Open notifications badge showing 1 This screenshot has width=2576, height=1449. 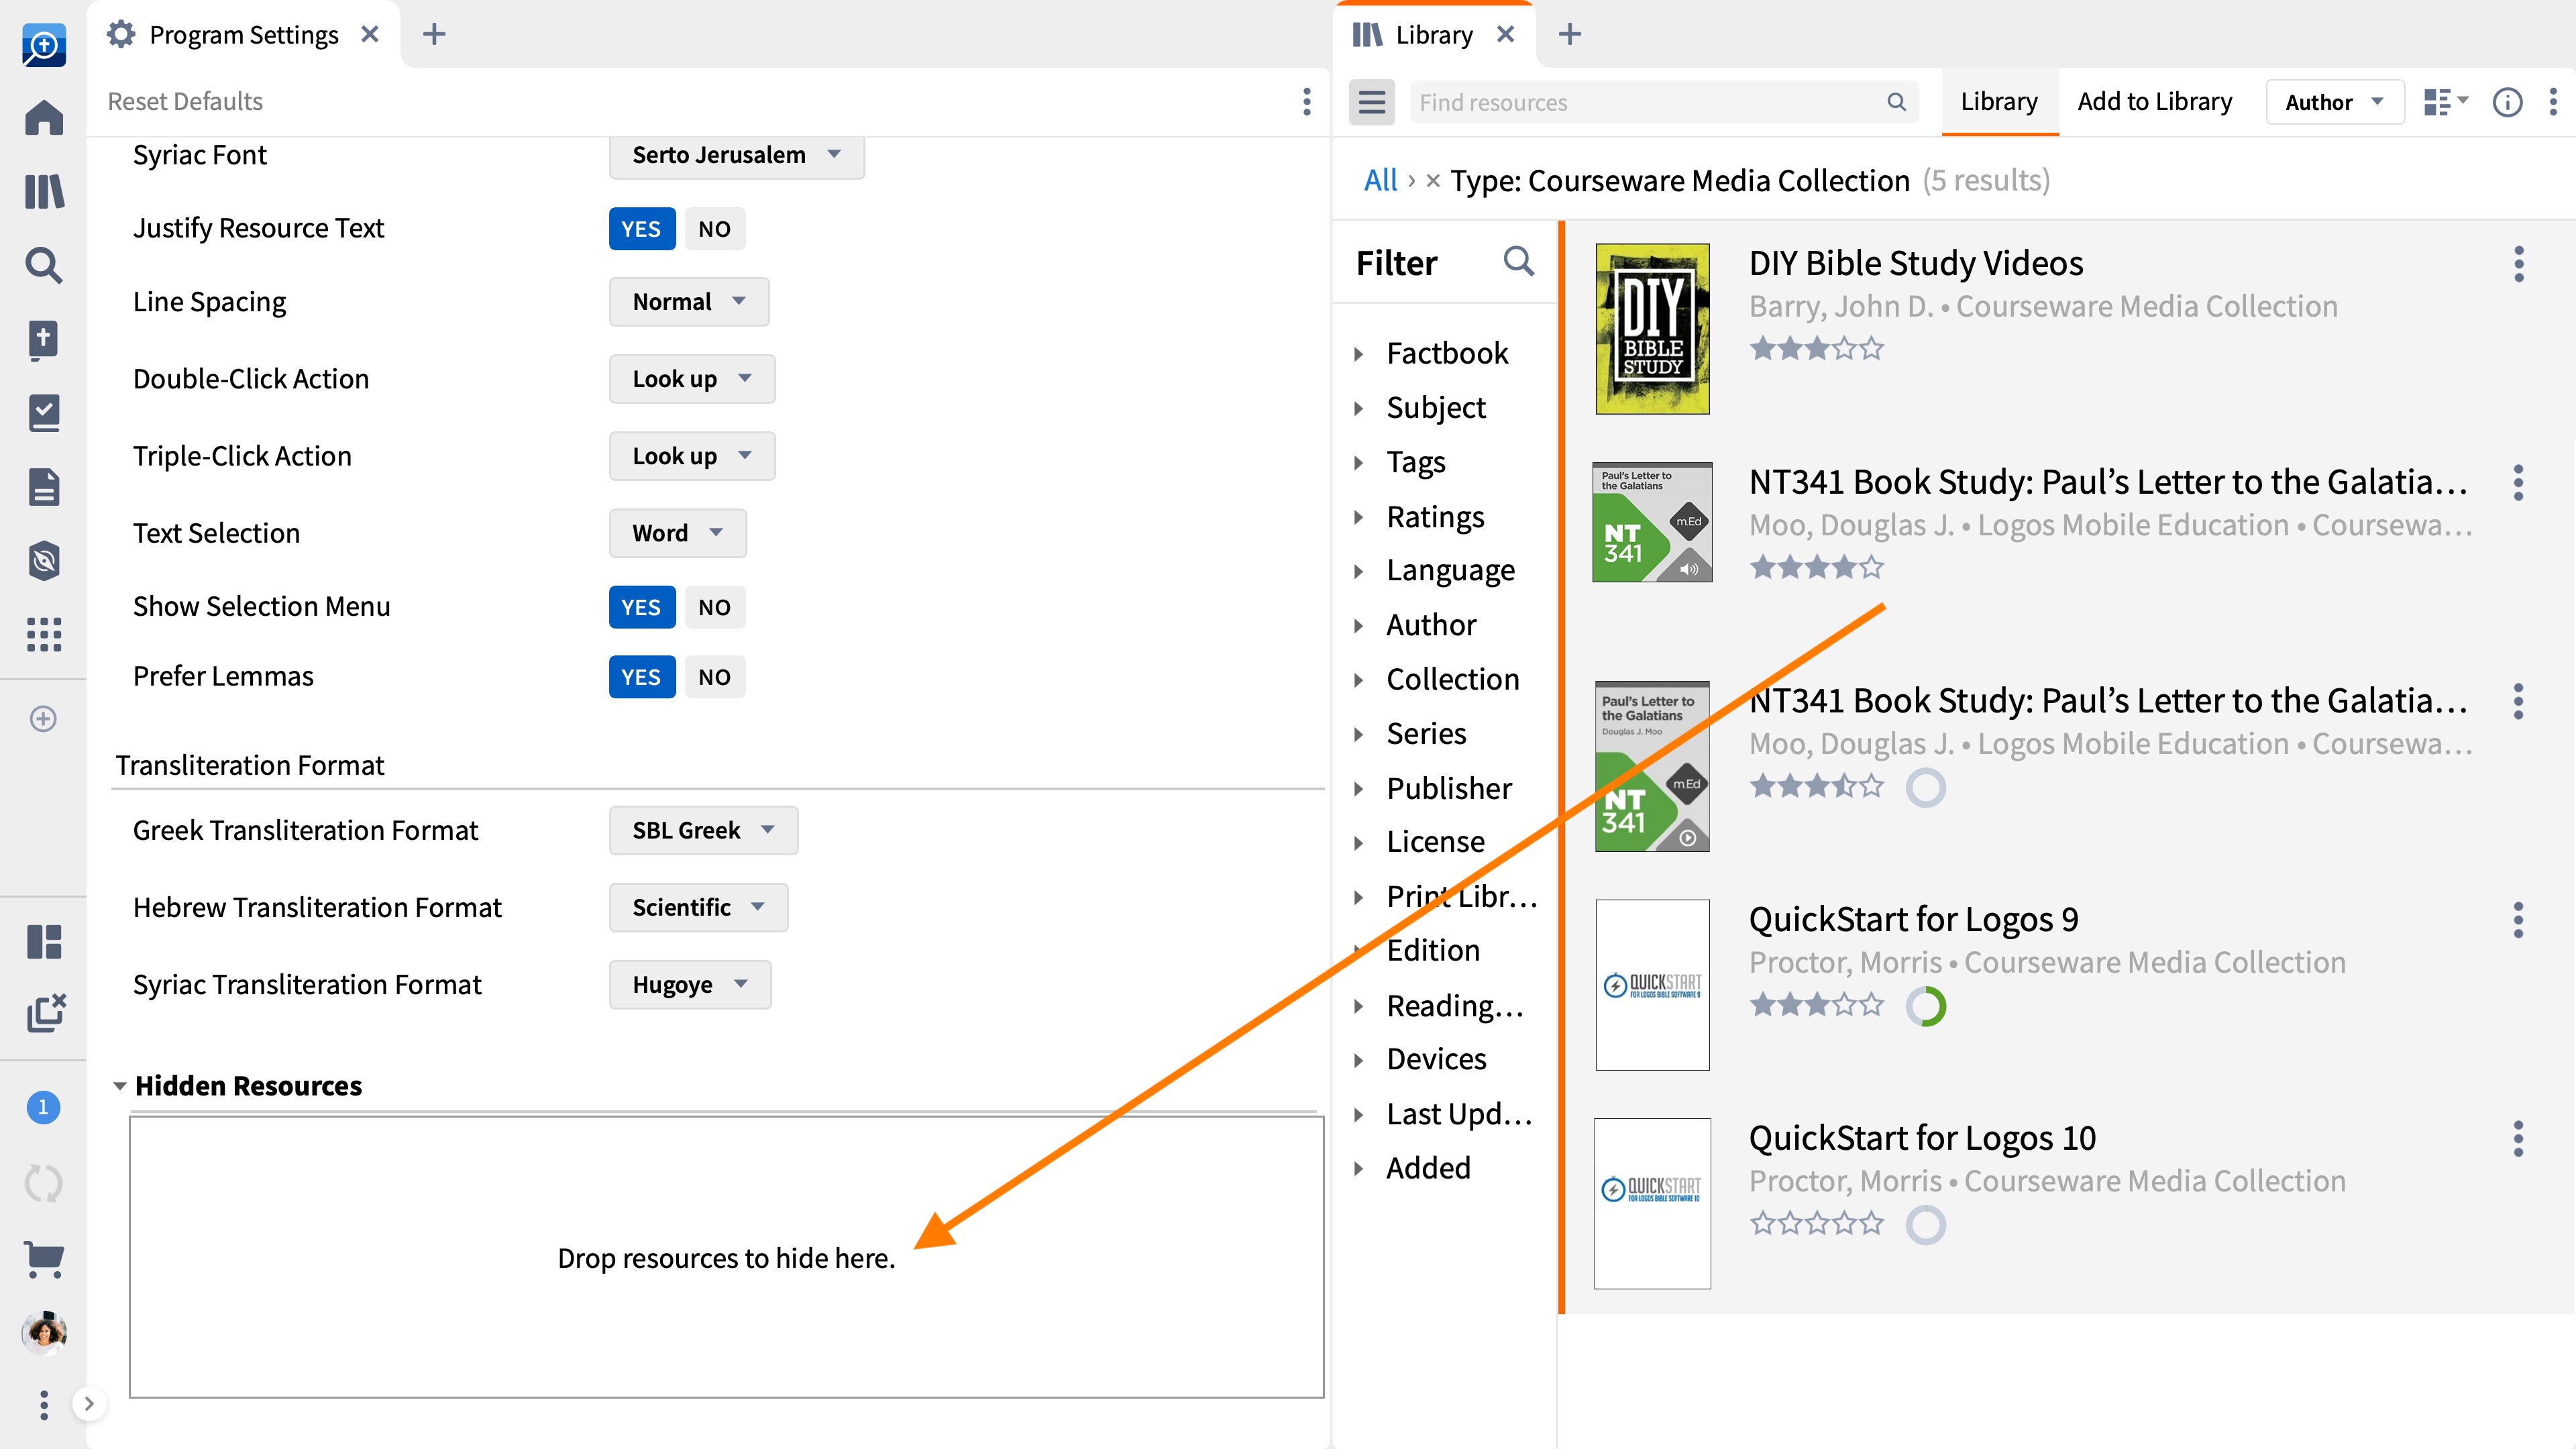coord(43,1107)
